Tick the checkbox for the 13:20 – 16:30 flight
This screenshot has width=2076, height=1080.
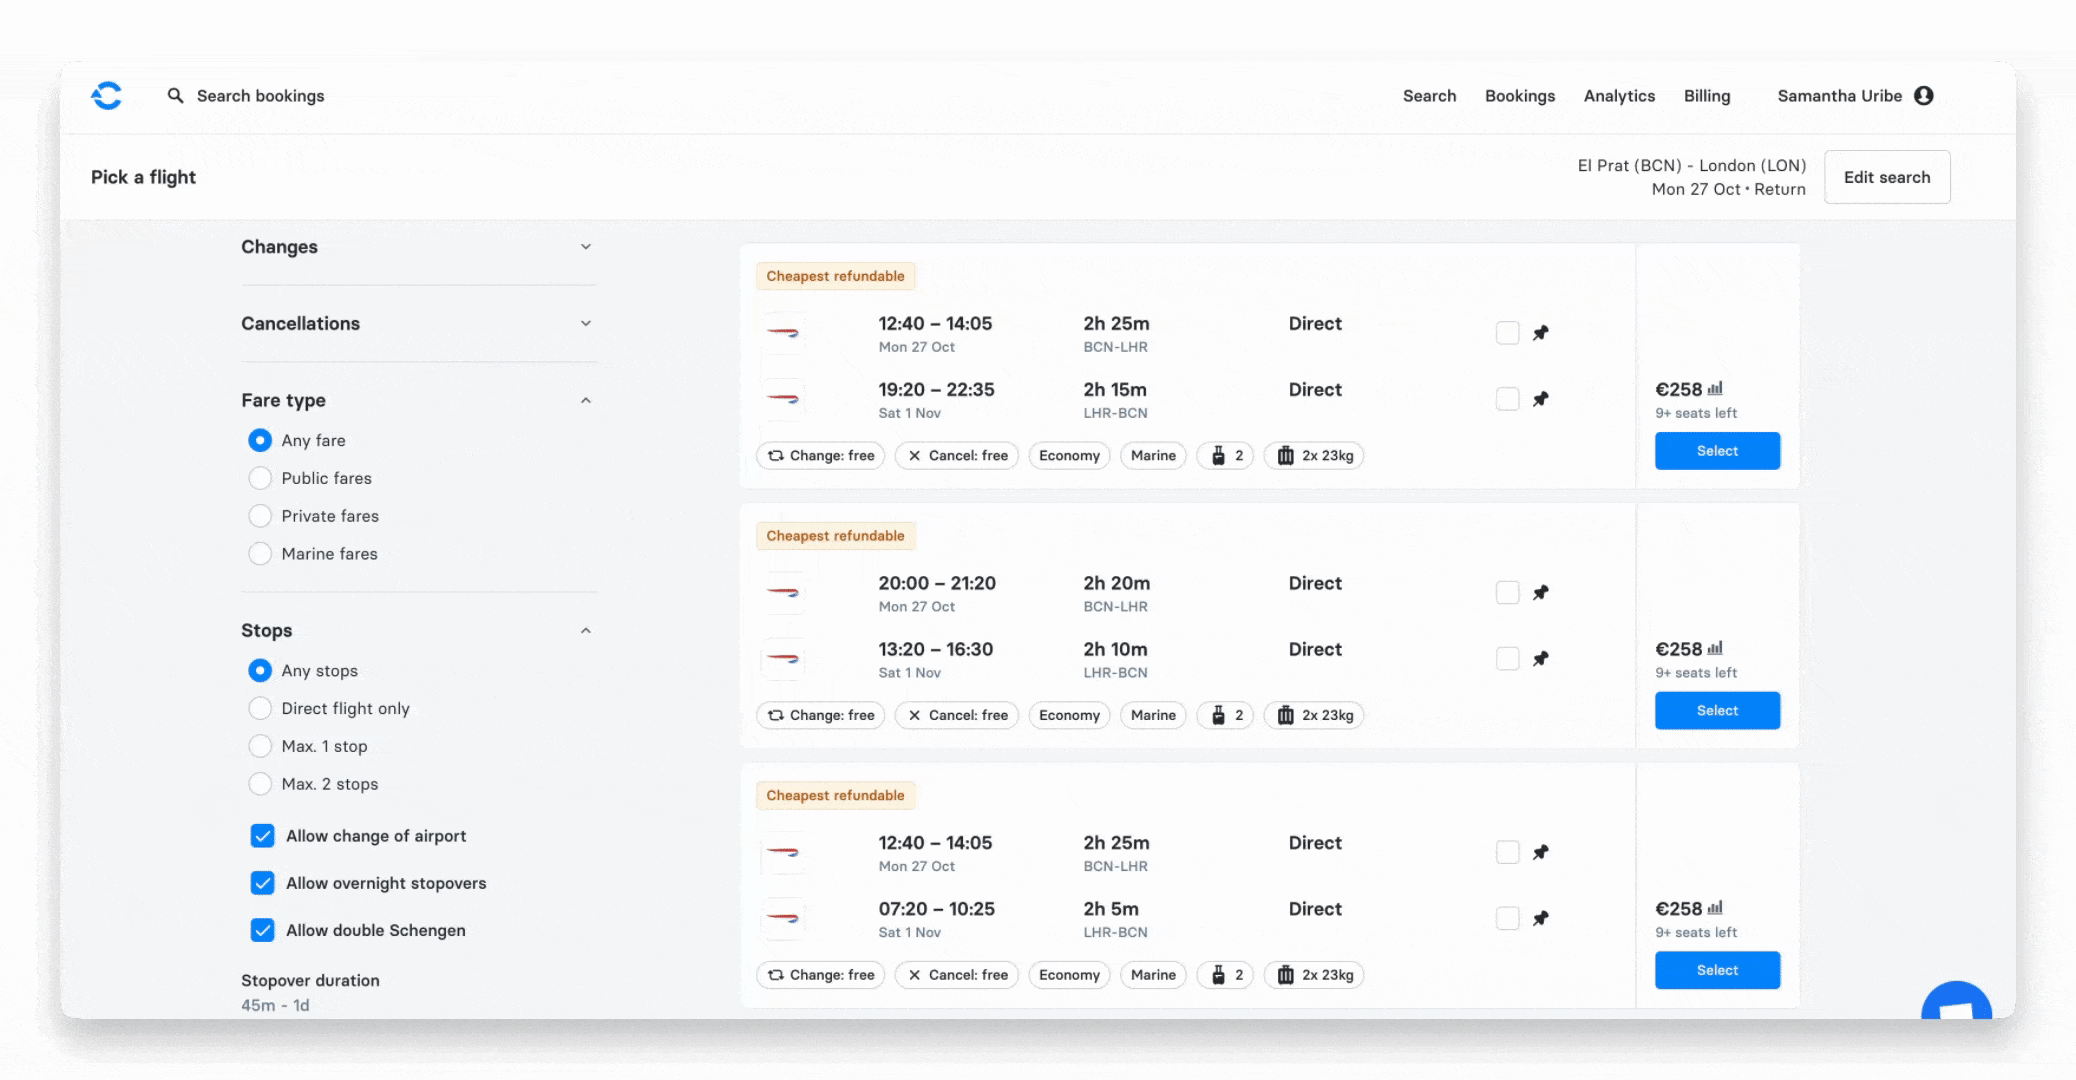coord(1507,659)
